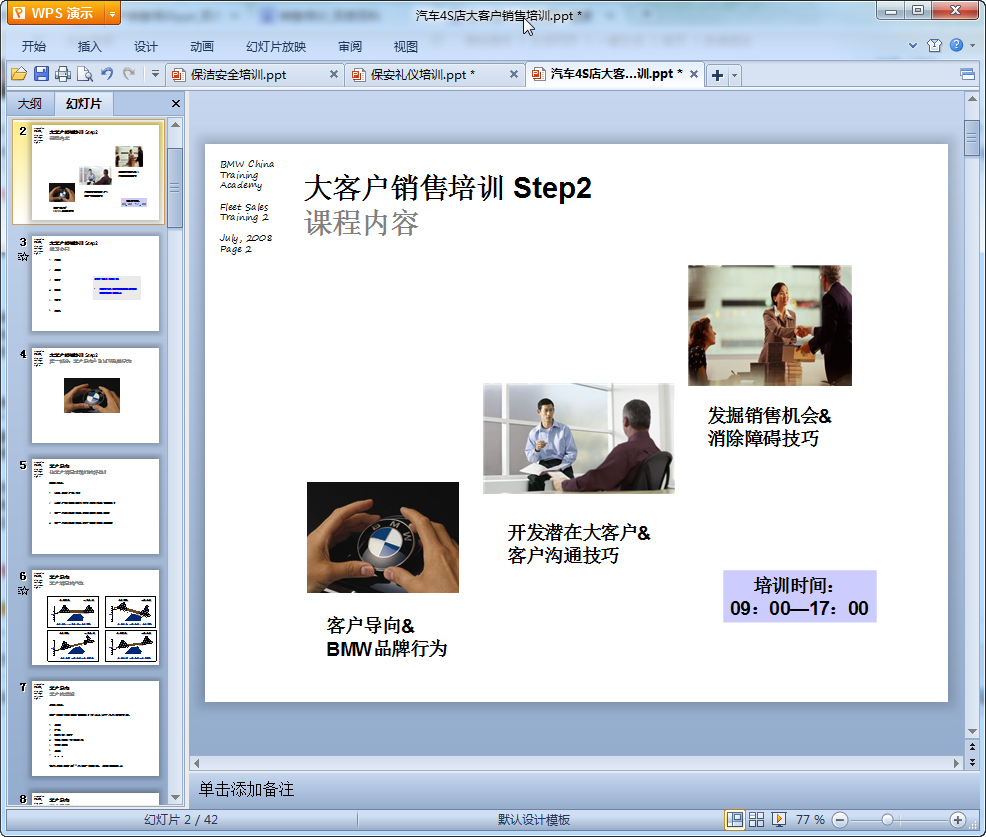Open the 审阅 menu tab
This screenshot has height=837, width=986.
click(350, 47)
